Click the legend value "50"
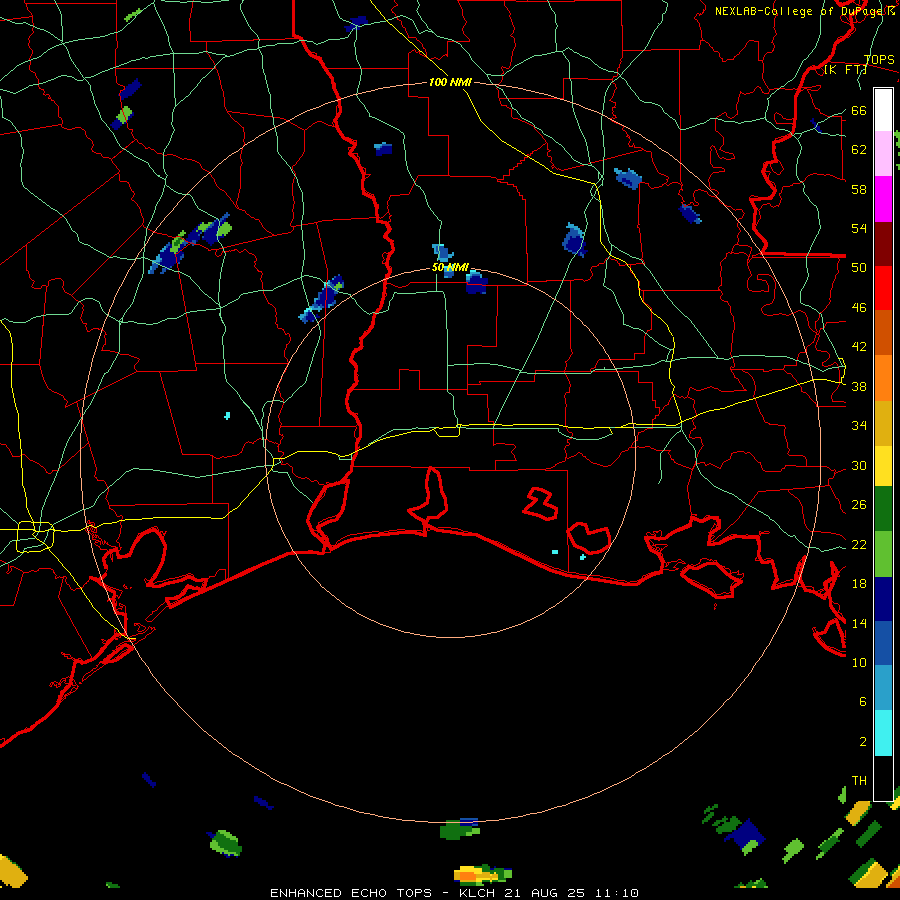The width and height of the screenshot is (900, 900). point(859,267)
